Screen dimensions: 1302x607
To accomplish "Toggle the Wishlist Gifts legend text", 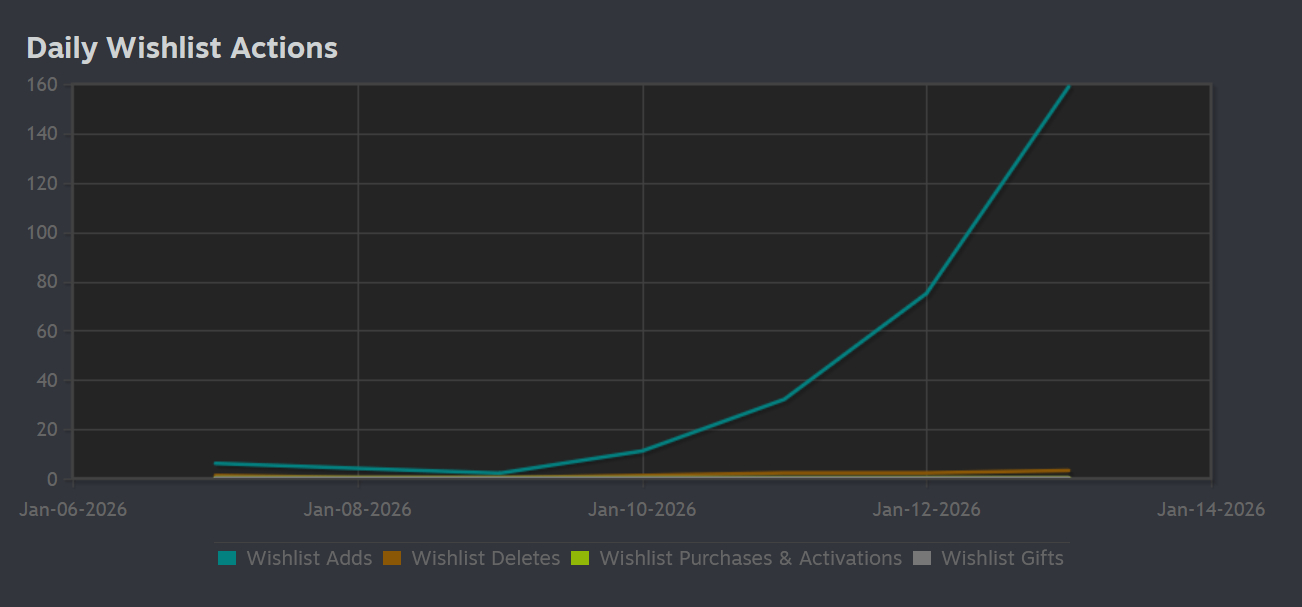I will point(1002,559).
